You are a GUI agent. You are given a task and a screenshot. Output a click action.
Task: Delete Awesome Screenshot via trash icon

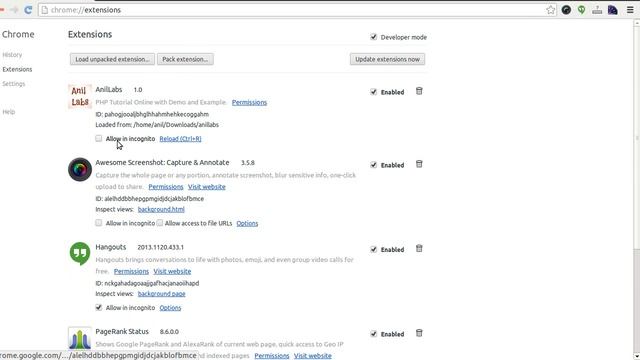click(x=419, y=164)
